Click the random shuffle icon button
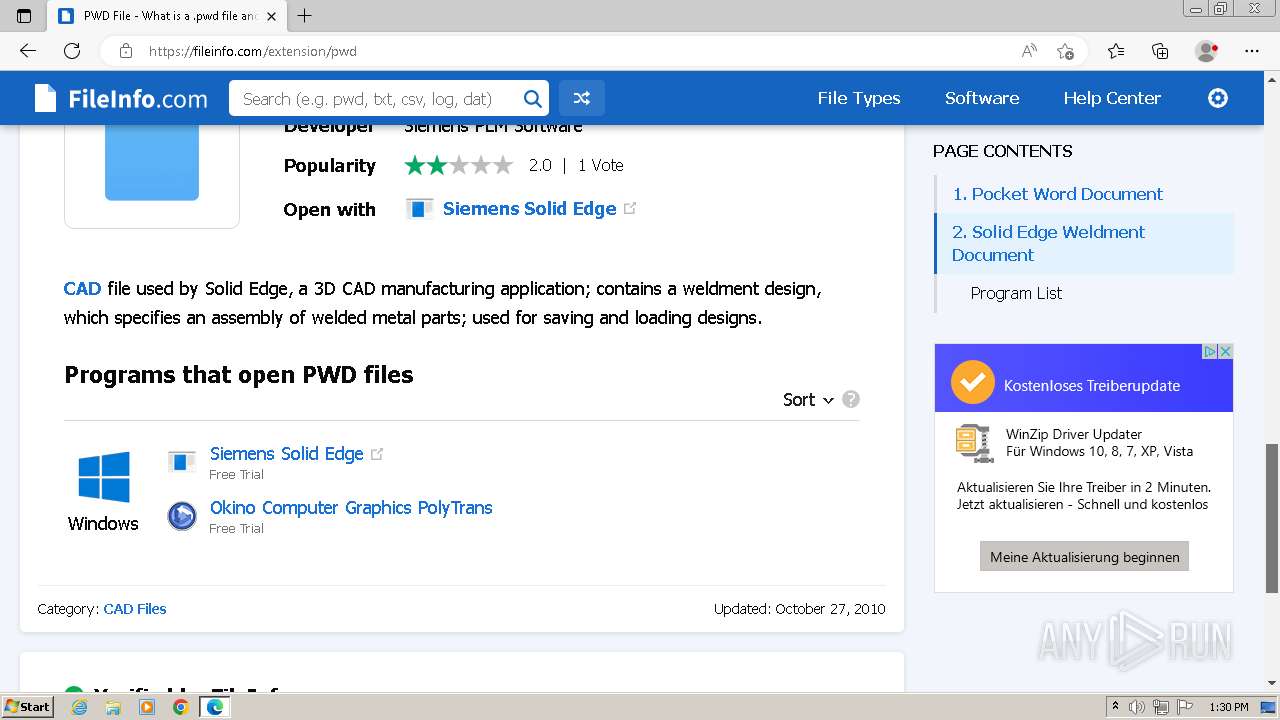1280x720 pixels. coord(582,98)
